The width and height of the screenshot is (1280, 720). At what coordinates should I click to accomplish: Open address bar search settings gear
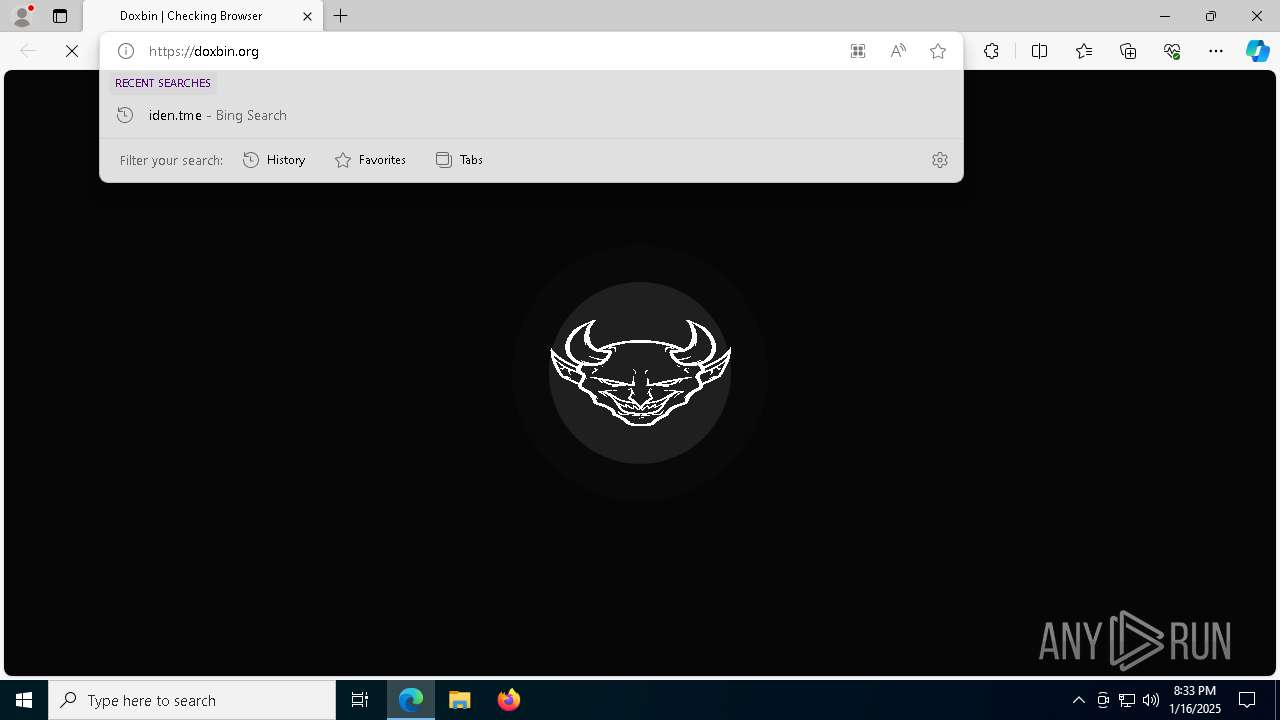point(940,160)
